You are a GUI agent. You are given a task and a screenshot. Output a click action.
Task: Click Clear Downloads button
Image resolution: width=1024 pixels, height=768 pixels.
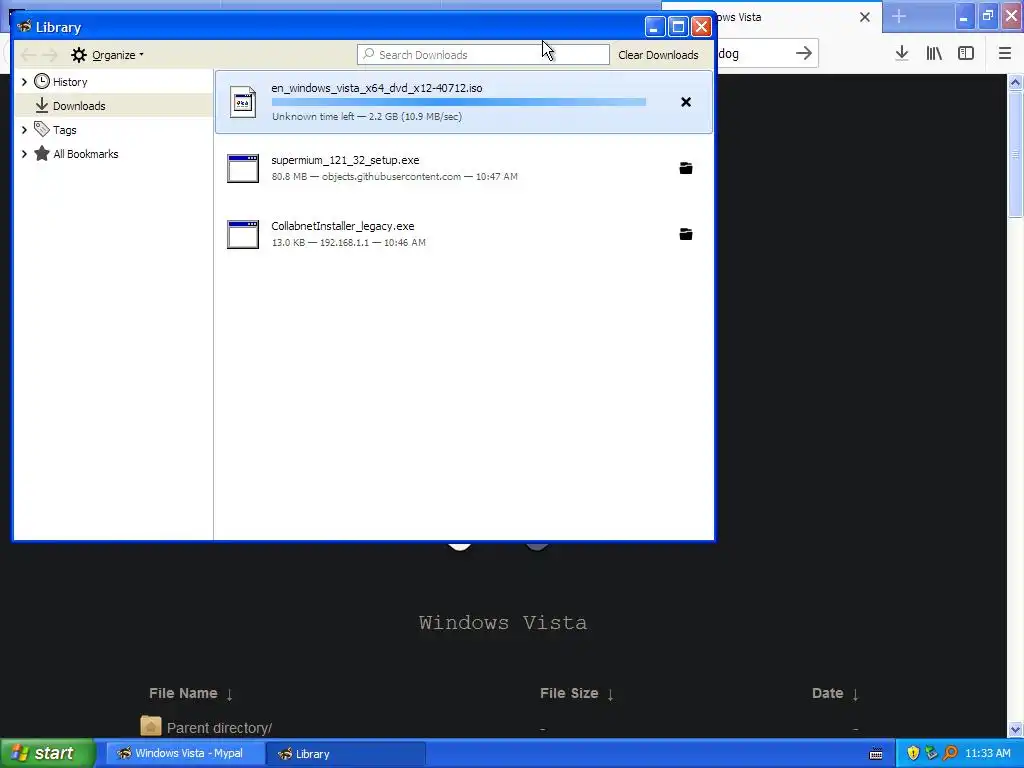click(x=658, y=55)
